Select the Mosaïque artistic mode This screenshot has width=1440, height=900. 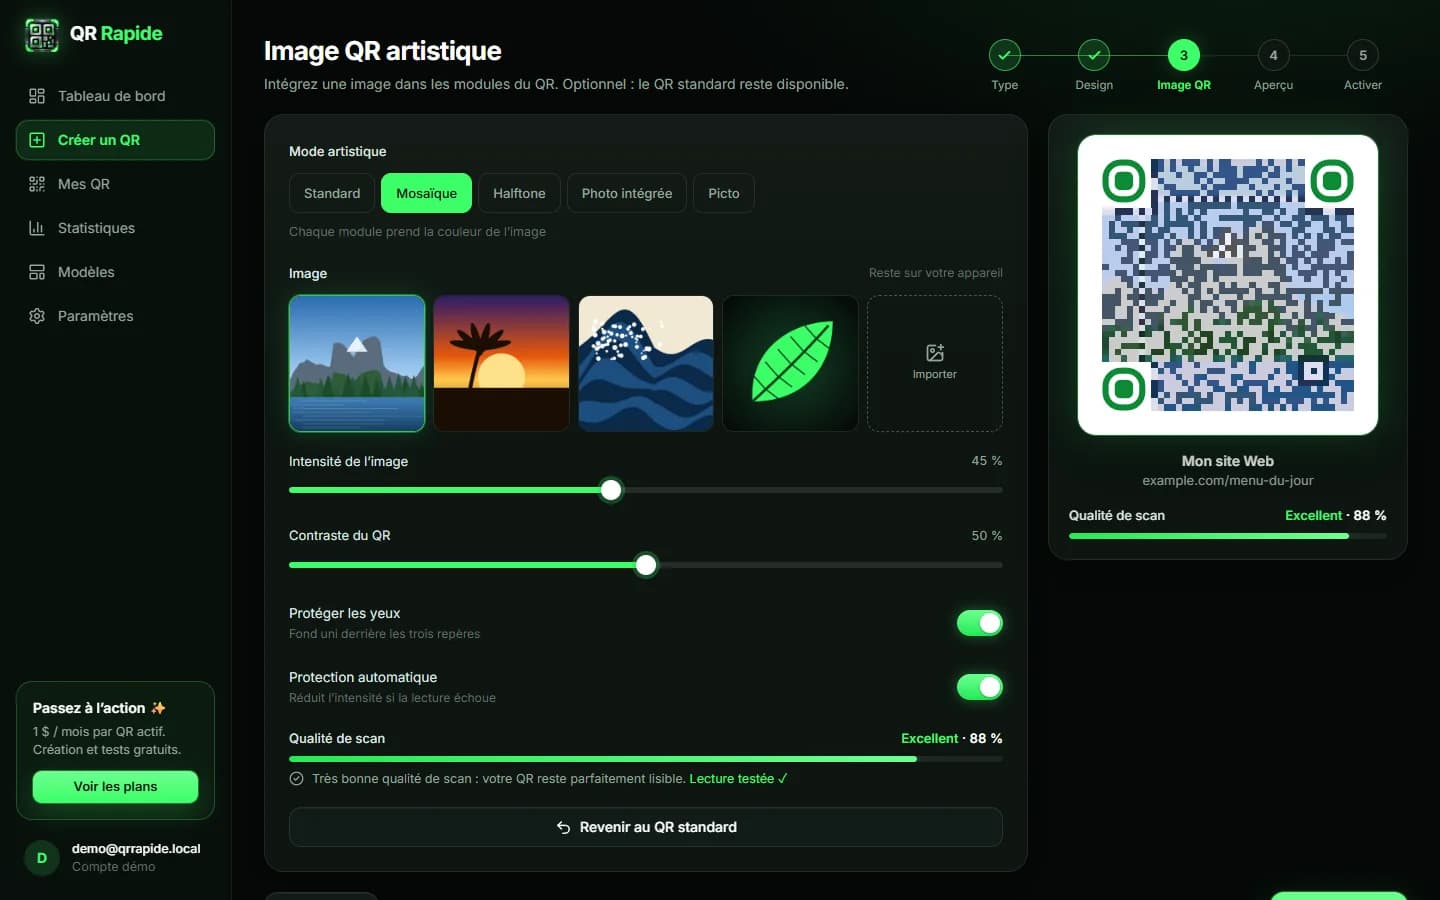click(x=426, y=193)
